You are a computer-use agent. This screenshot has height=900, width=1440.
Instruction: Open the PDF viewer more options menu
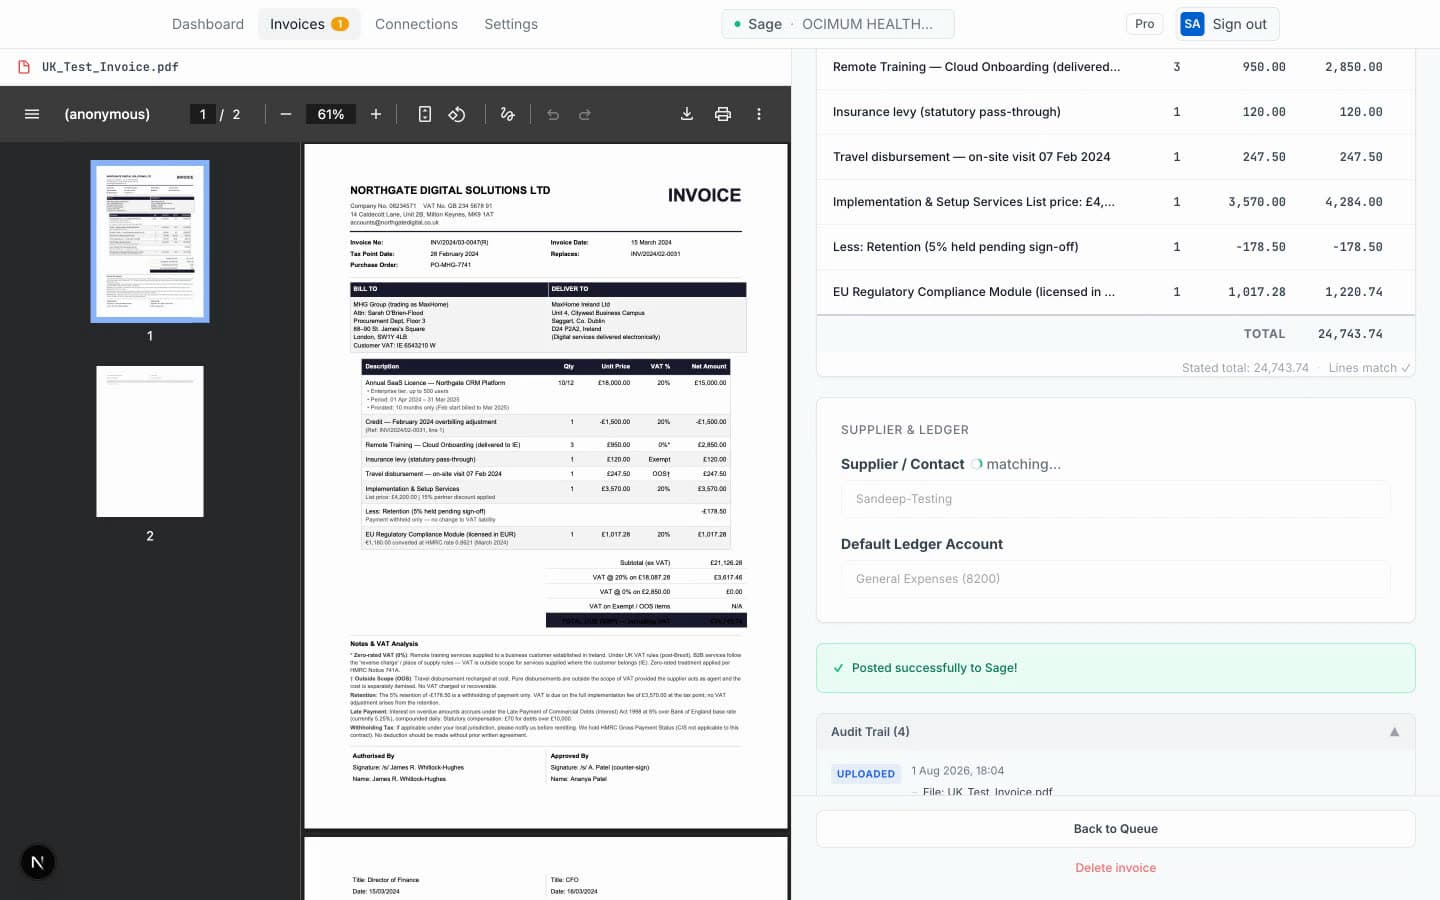759,114
